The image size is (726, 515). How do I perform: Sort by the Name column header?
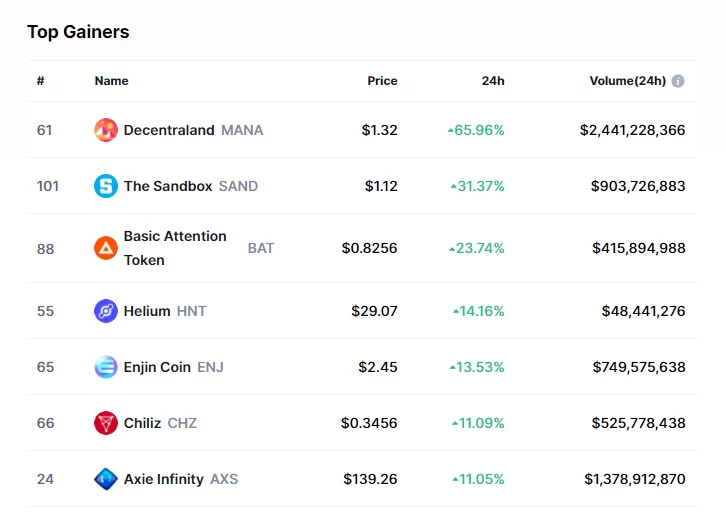coord(111,81)
